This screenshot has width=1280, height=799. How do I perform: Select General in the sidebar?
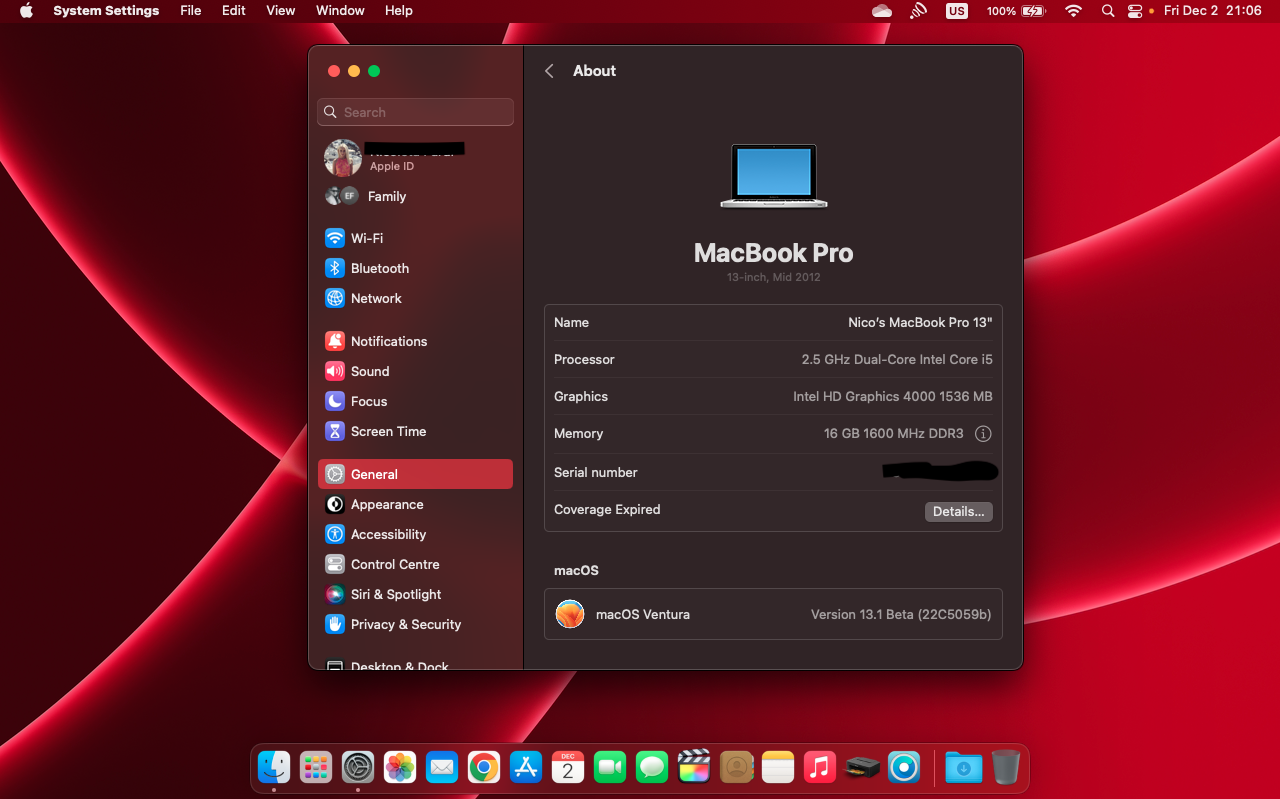click(x=415, y=474)
